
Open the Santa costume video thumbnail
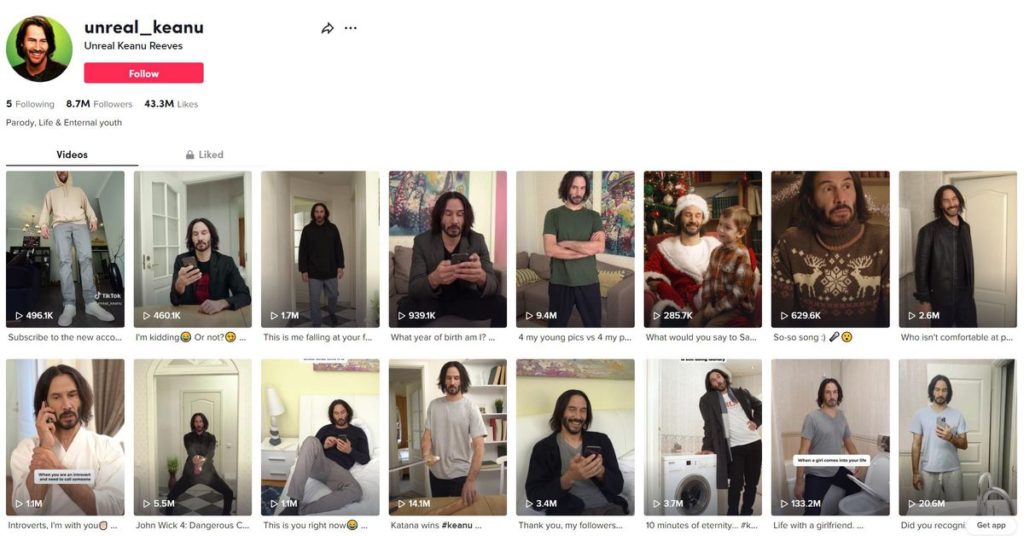(703, 249)
